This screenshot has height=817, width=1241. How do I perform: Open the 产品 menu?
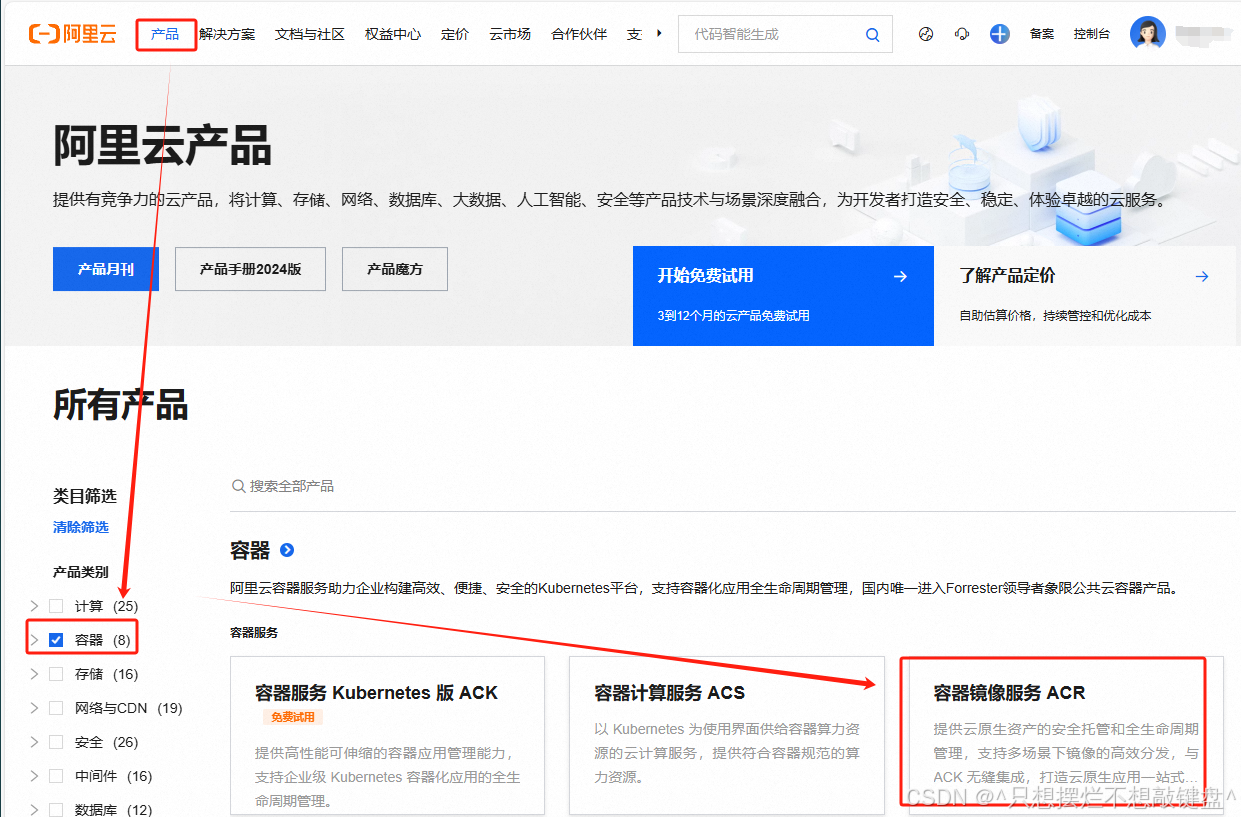[x=165, y=34]
